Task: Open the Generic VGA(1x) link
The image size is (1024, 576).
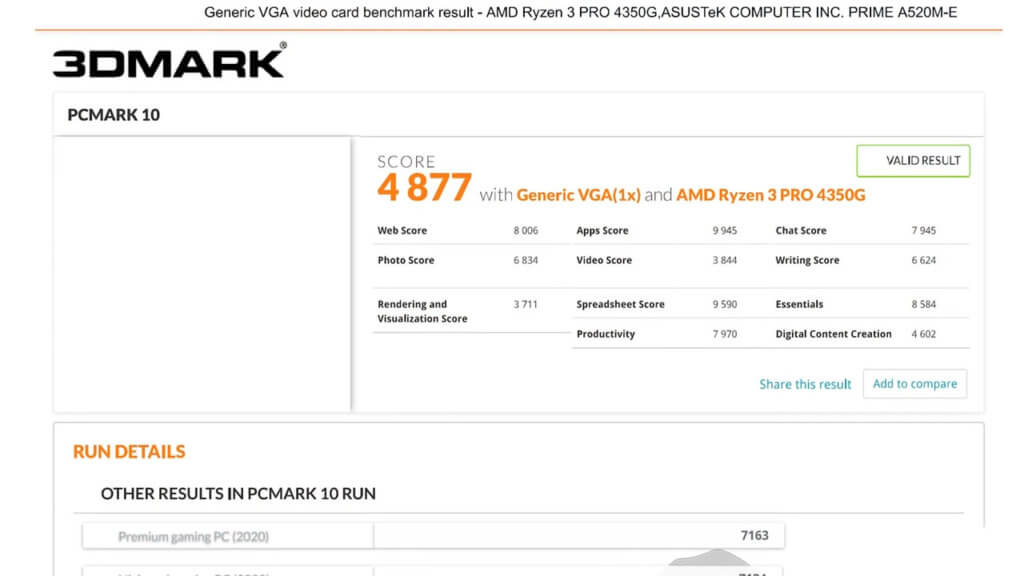Action: (x=578, y=195)
